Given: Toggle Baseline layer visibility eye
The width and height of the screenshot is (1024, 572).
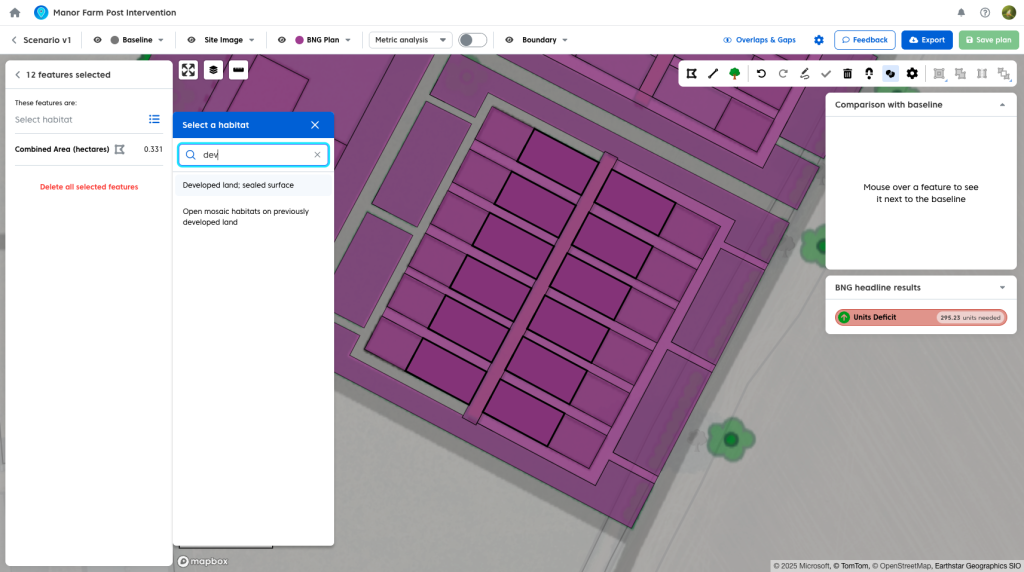Looking at the screenshot, I should 98,40.
